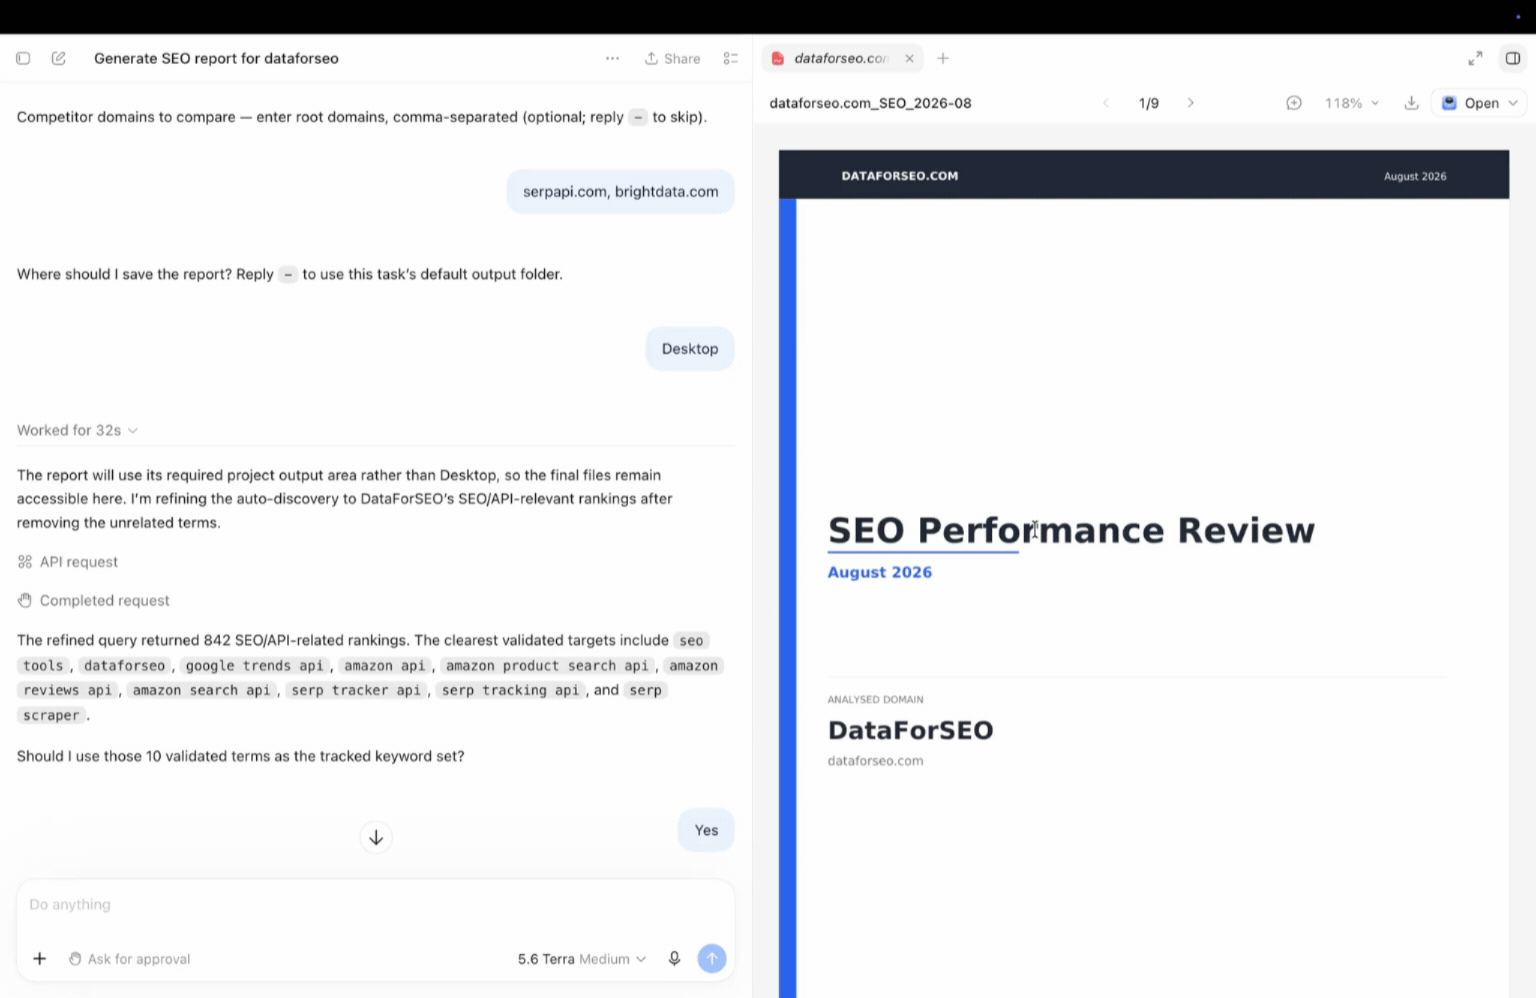The height and width of the screenshot is (998, 1536).
Task: Click the 'serp tracker api' keyword chip
Action: tap(356, 690)
